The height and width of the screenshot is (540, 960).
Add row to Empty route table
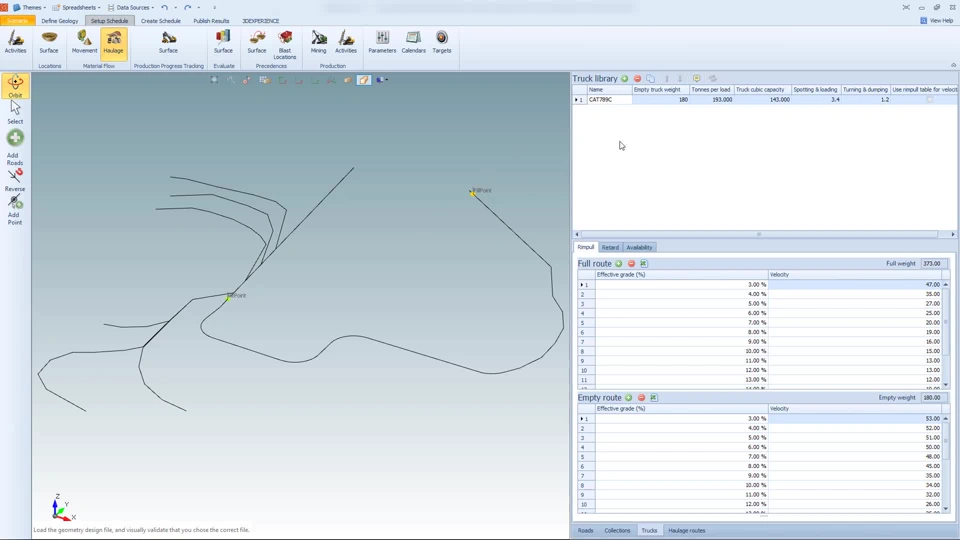point(628,397)
